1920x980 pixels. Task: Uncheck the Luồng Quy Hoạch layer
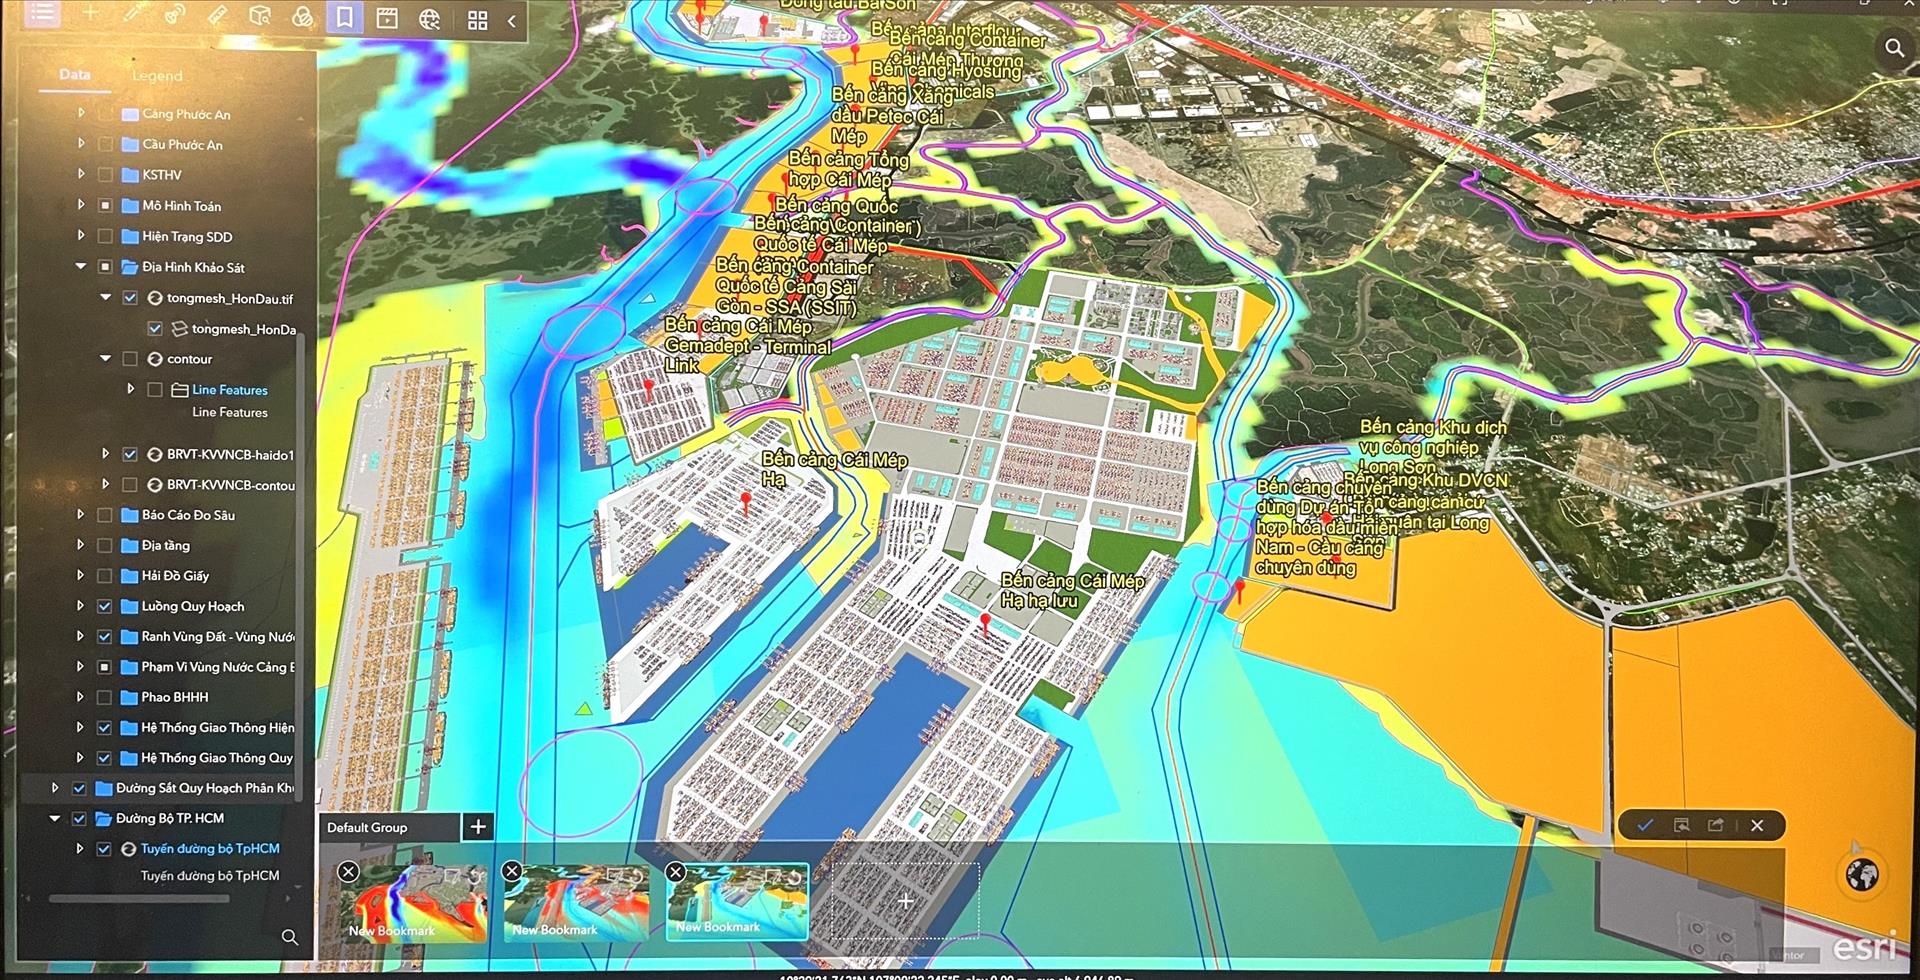coord(105,606)
